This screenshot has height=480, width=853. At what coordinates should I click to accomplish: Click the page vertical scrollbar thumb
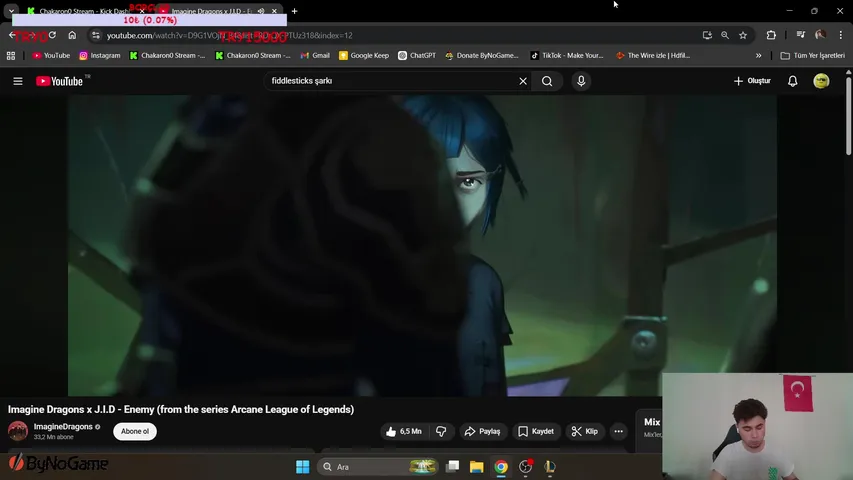(x=849, y=114)
